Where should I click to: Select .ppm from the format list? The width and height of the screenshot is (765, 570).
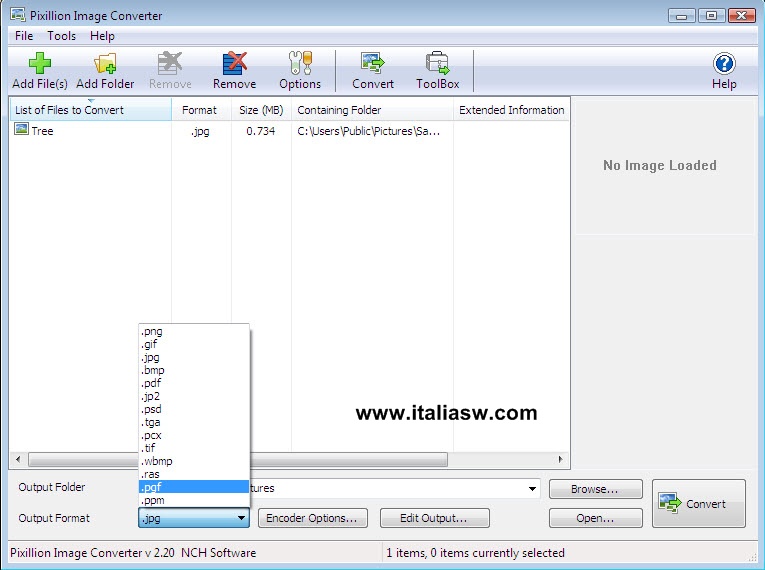click(x=194, y=500)
